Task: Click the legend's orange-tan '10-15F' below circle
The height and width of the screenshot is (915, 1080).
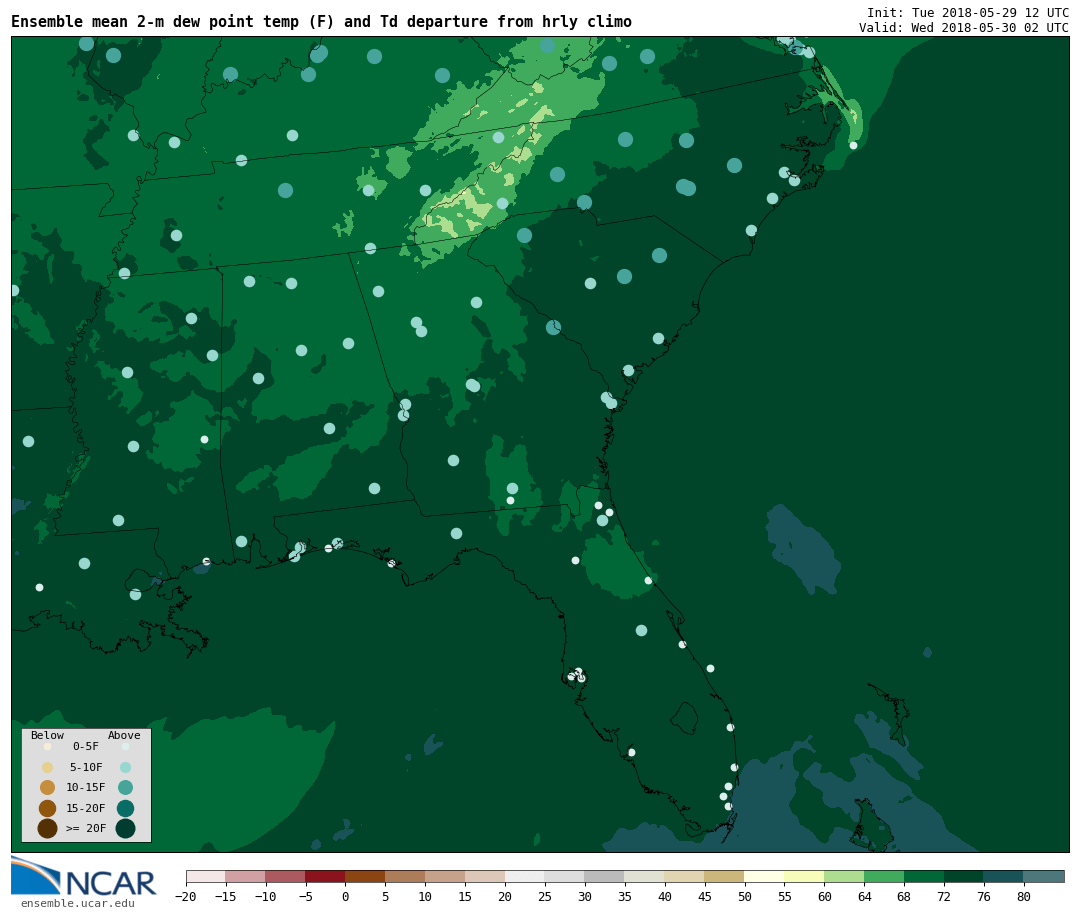Action: click(x=48, y=788)
